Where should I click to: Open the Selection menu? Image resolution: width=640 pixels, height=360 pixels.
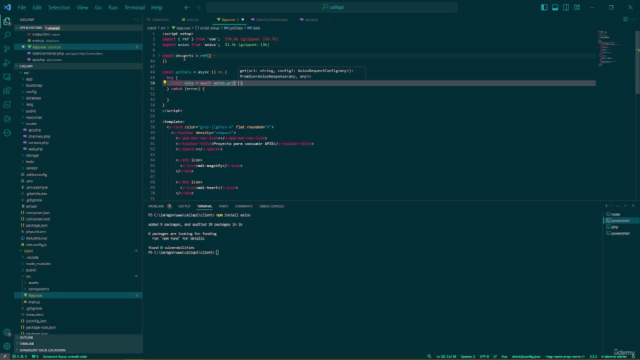pos(59,7)
